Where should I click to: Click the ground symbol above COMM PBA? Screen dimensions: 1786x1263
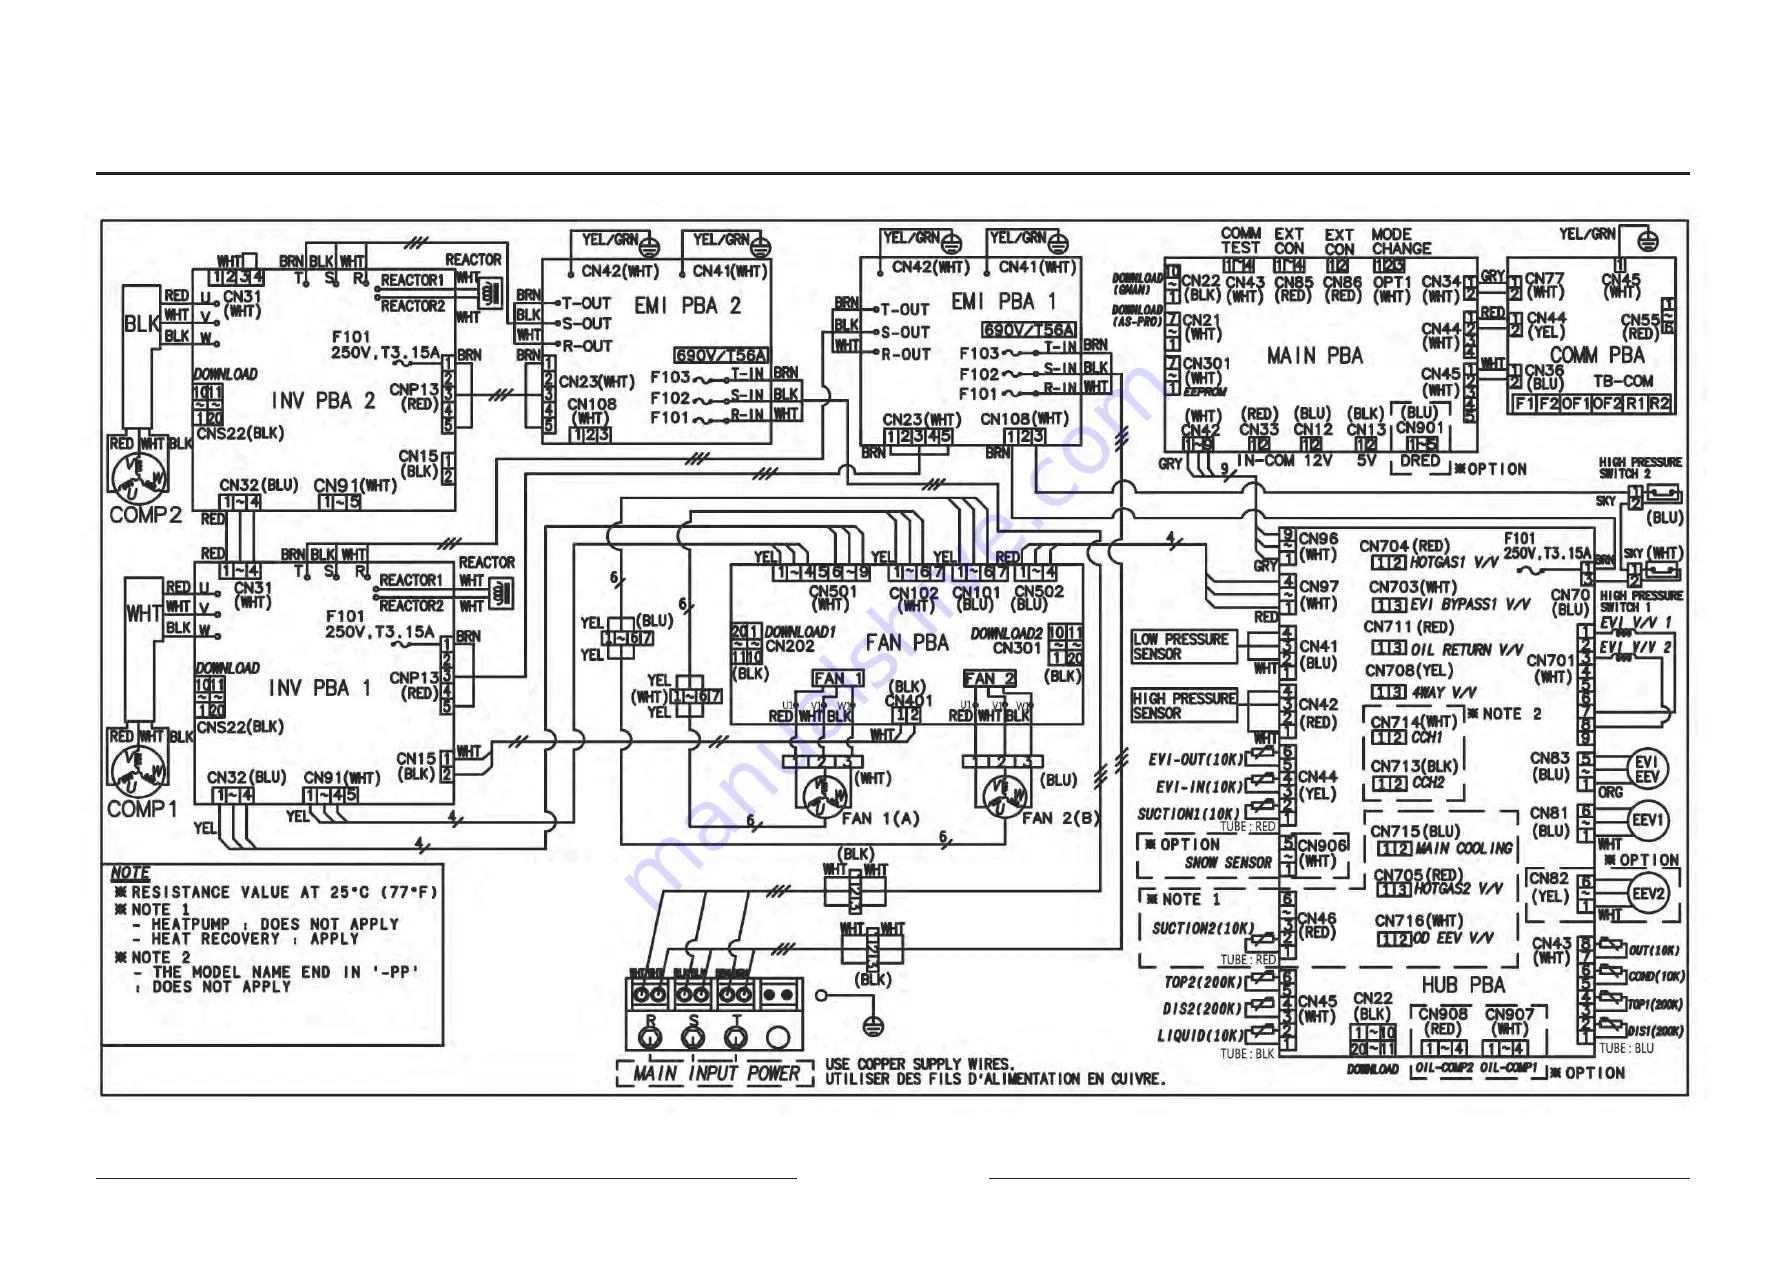click(1649, 241)
